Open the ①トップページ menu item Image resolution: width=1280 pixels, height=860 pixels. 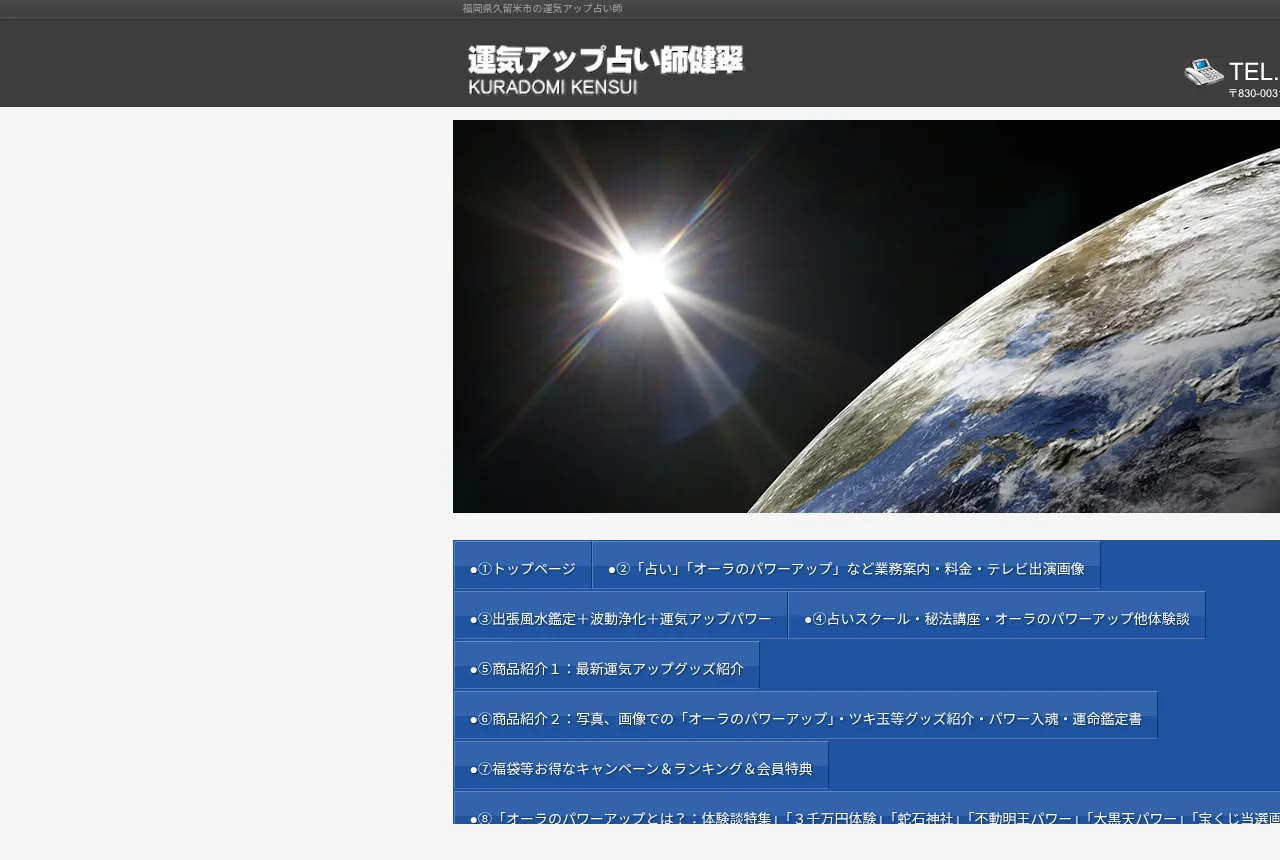(523, 566)
